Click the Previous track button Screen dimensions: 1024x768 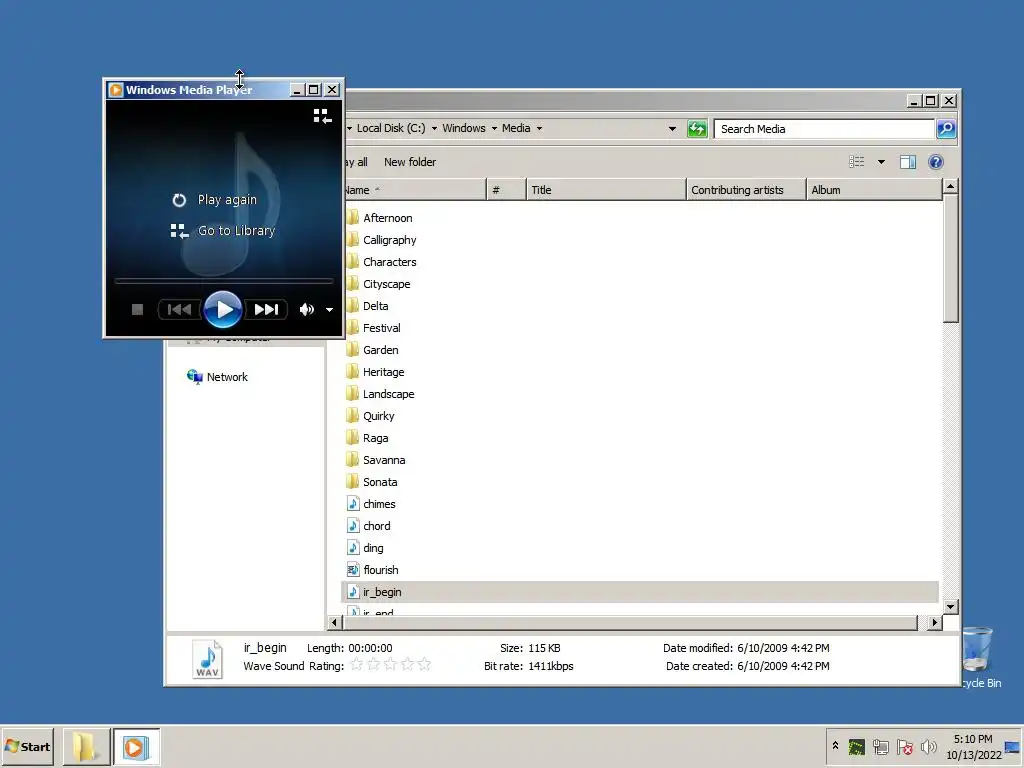coord(180,310)
